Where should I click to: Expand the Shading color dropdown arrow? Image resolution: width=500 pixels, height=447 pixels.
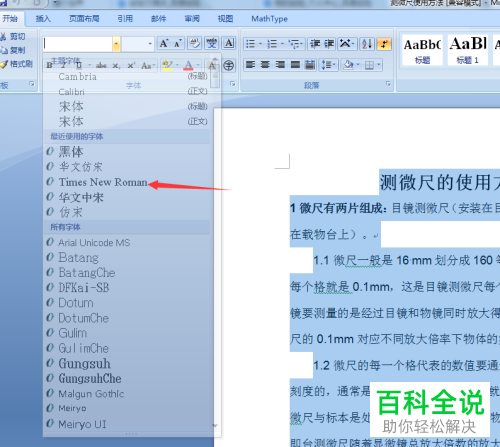pos(358,65)
